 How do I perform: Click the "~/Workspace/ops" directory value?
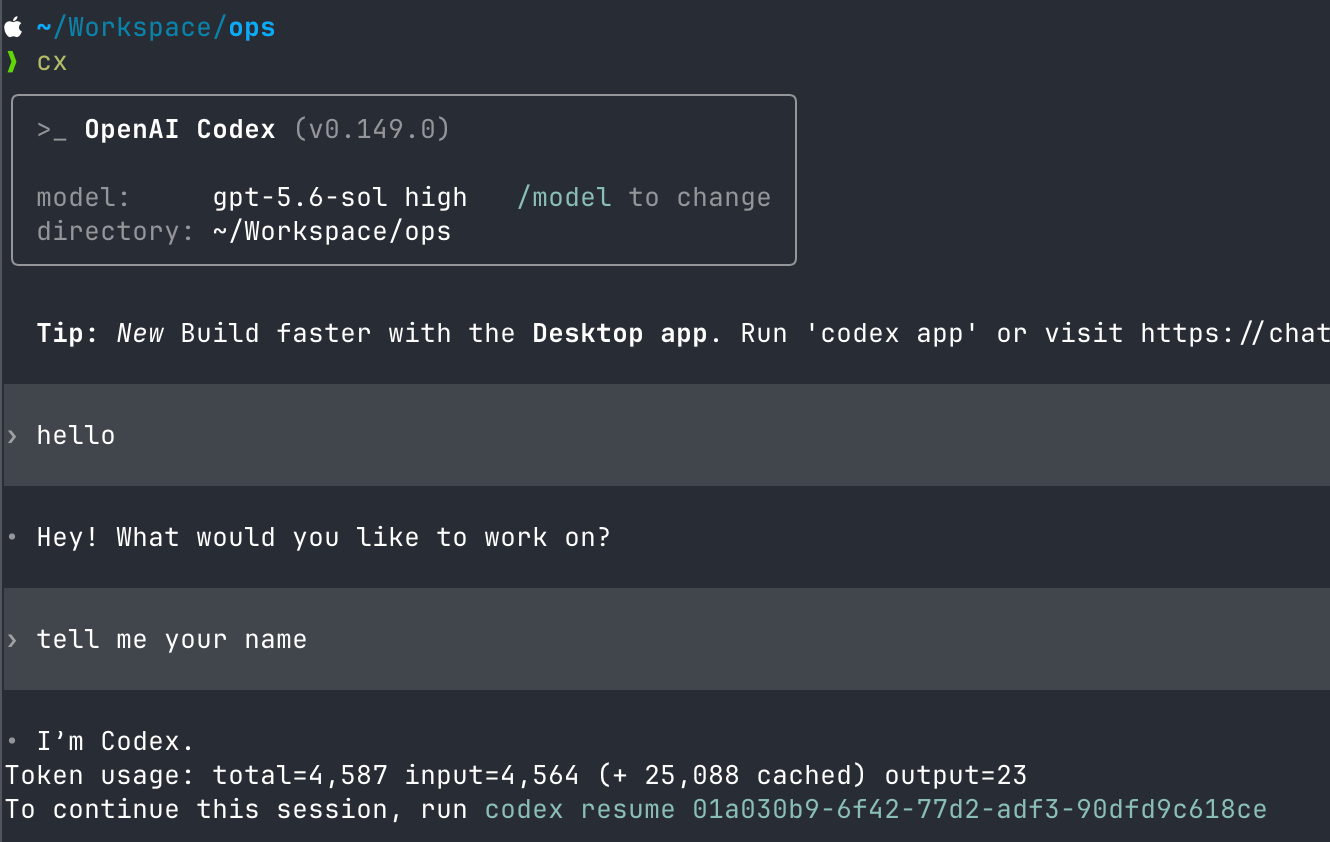332,232
